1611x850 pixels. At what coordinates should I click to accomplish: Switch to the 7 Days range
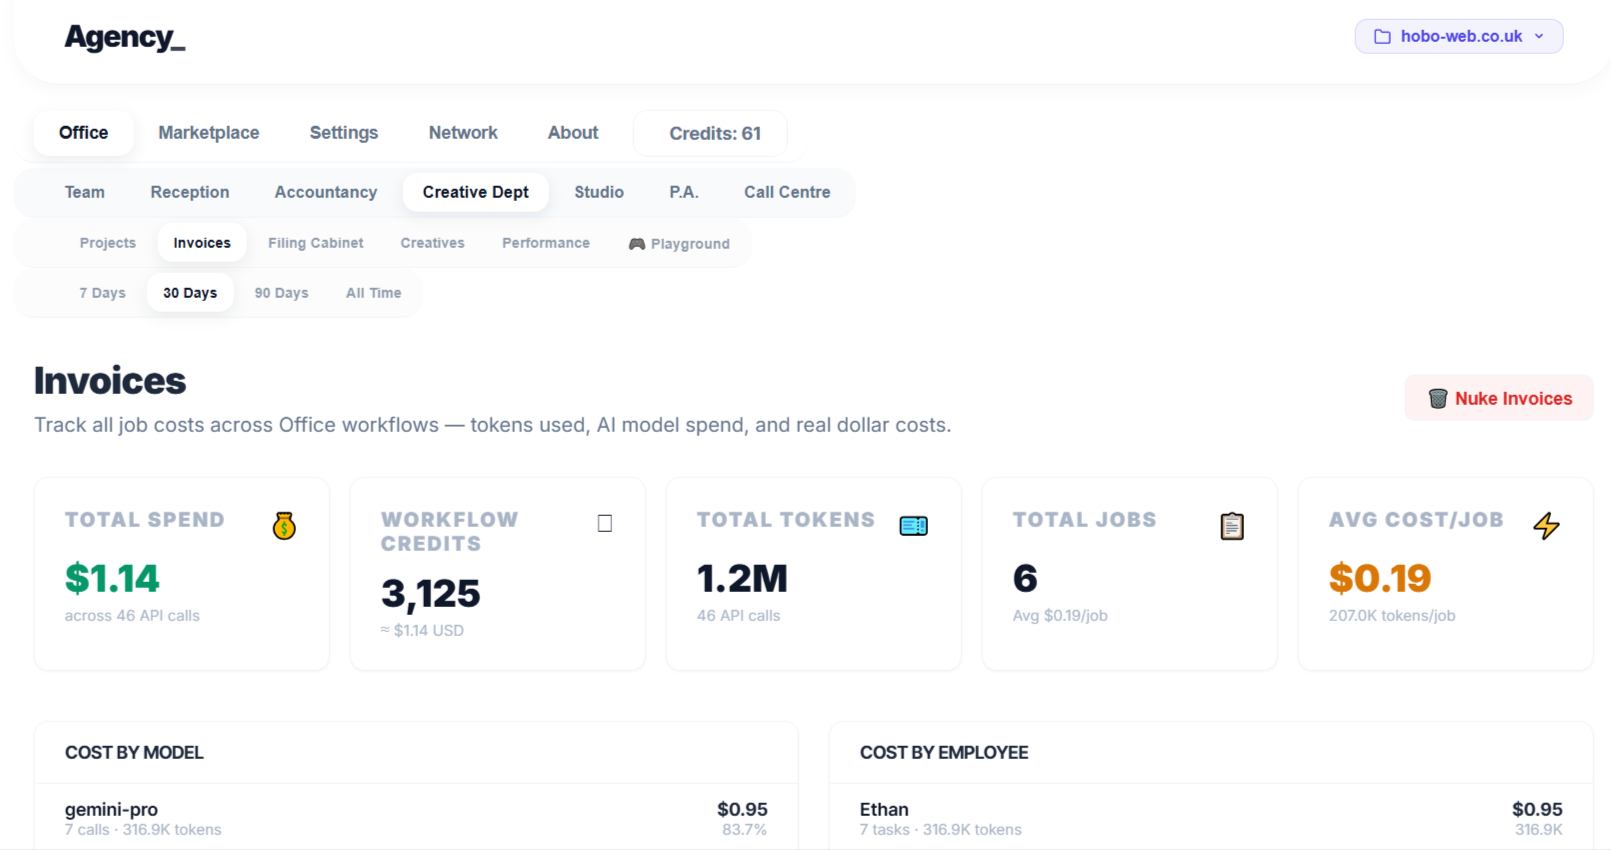(x=102, y=293)
